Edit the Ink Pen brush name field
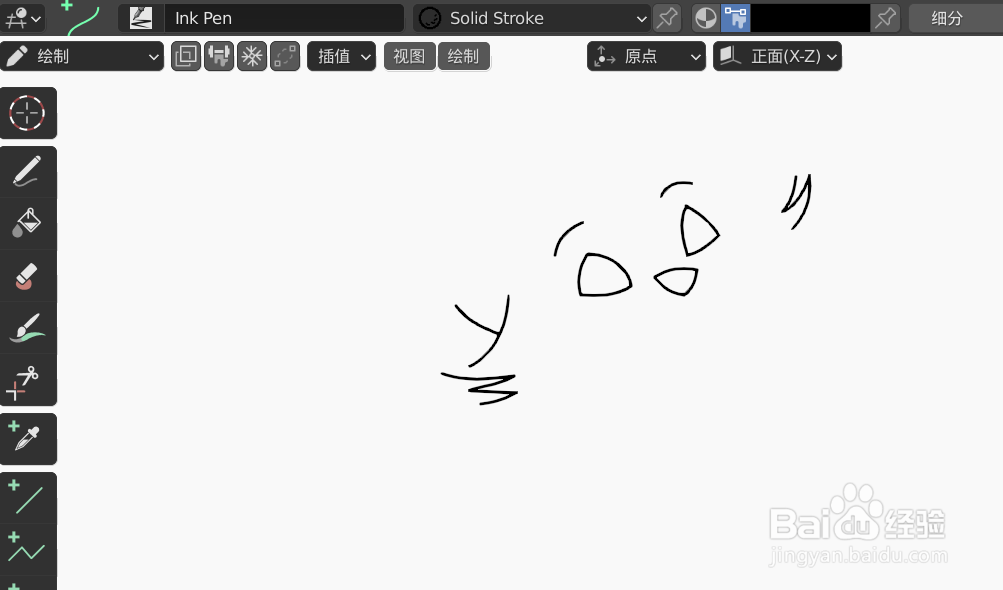Screen dimensions: 1003x590 click(x=283, y=18)
